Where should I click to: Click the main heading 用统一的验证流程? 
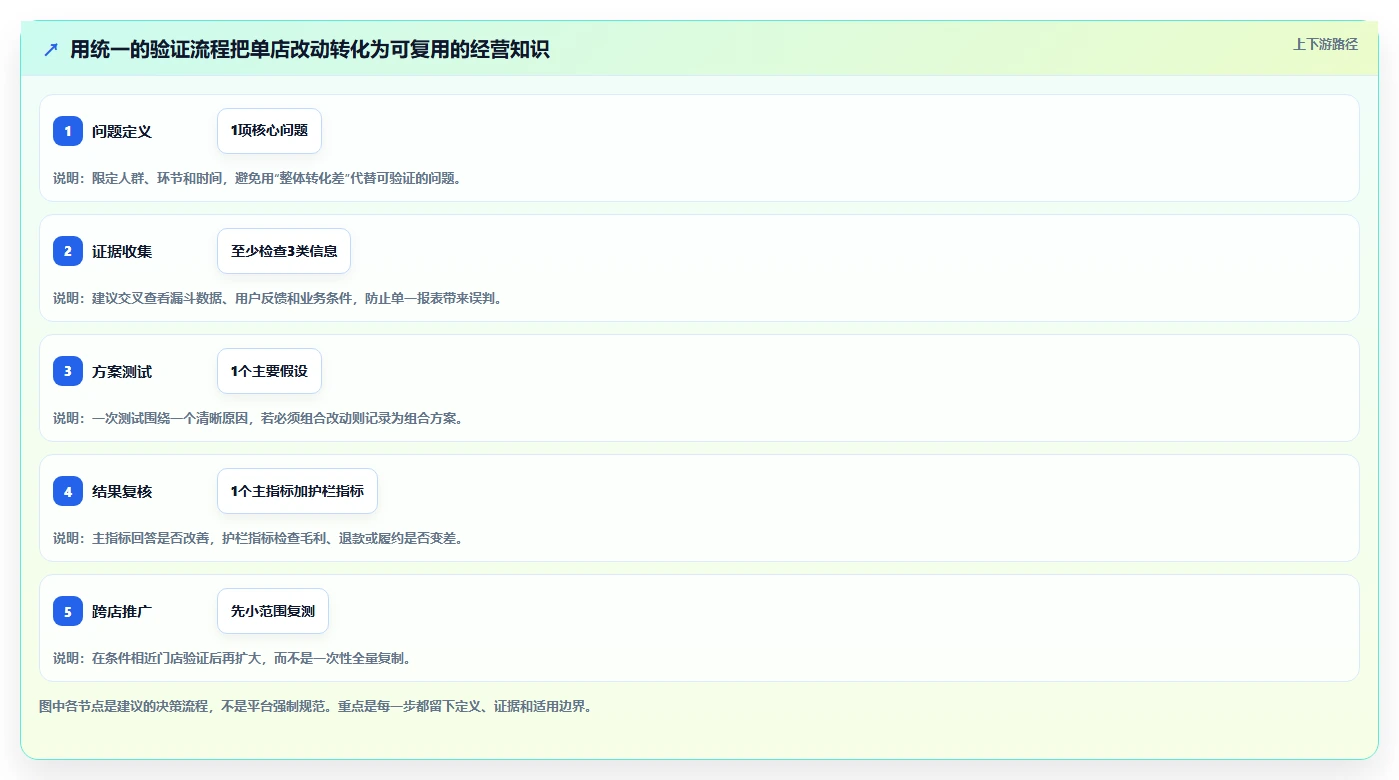tap(310, 49)
